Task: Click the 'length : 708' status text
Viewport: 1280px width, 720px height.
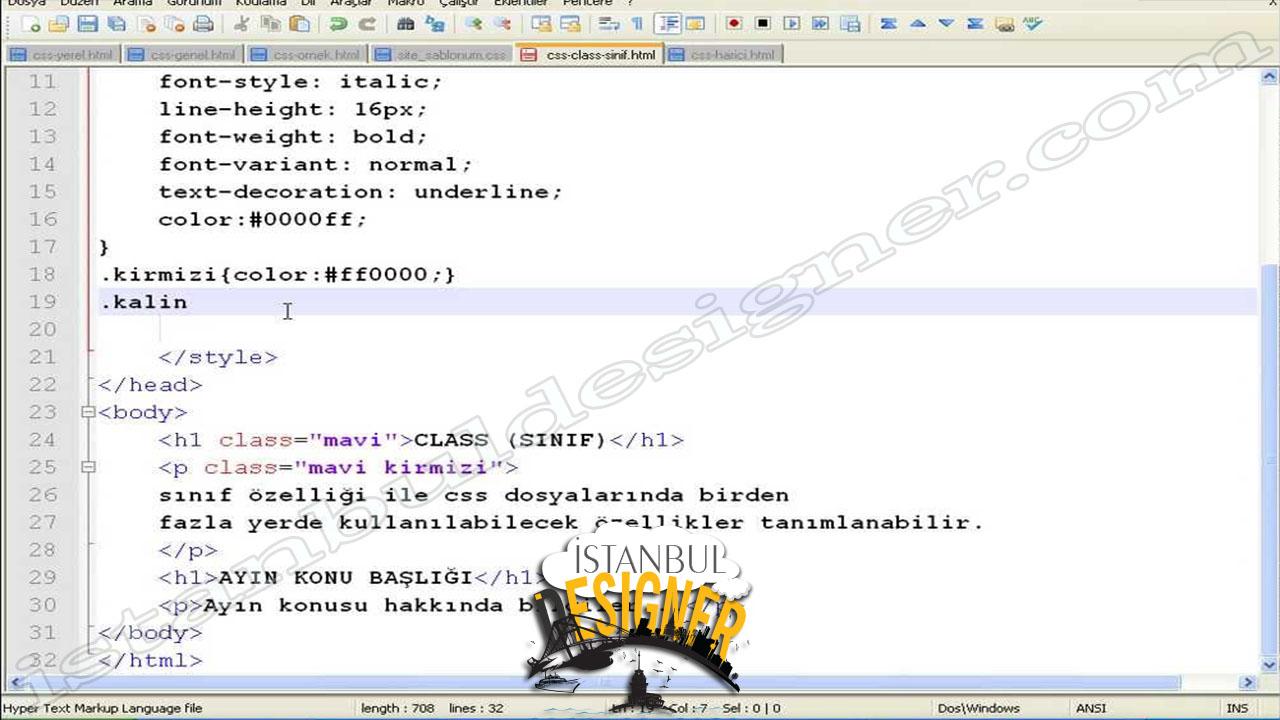Action: pyautogui.click(x=397, y=708)
